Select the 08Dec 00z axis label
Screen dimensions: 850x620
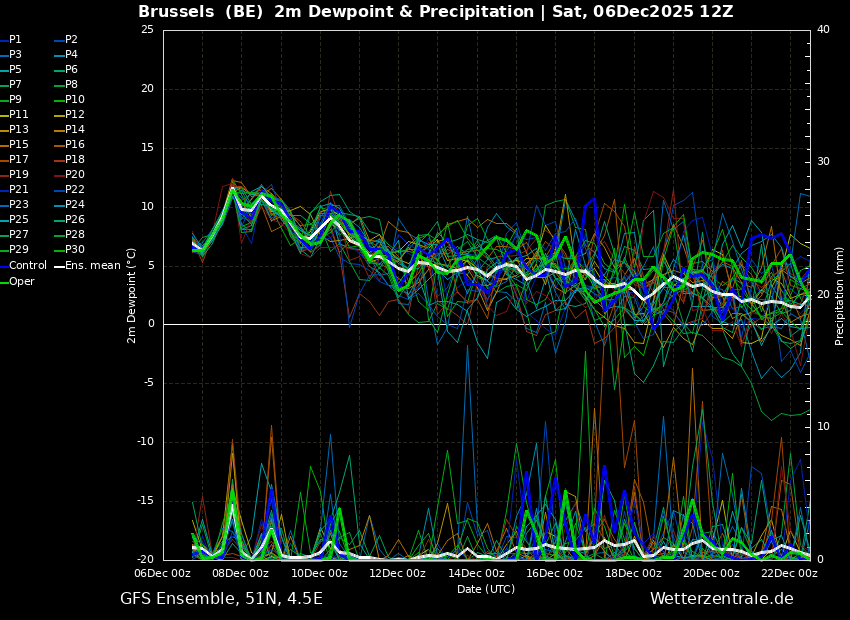click(241, 574)
